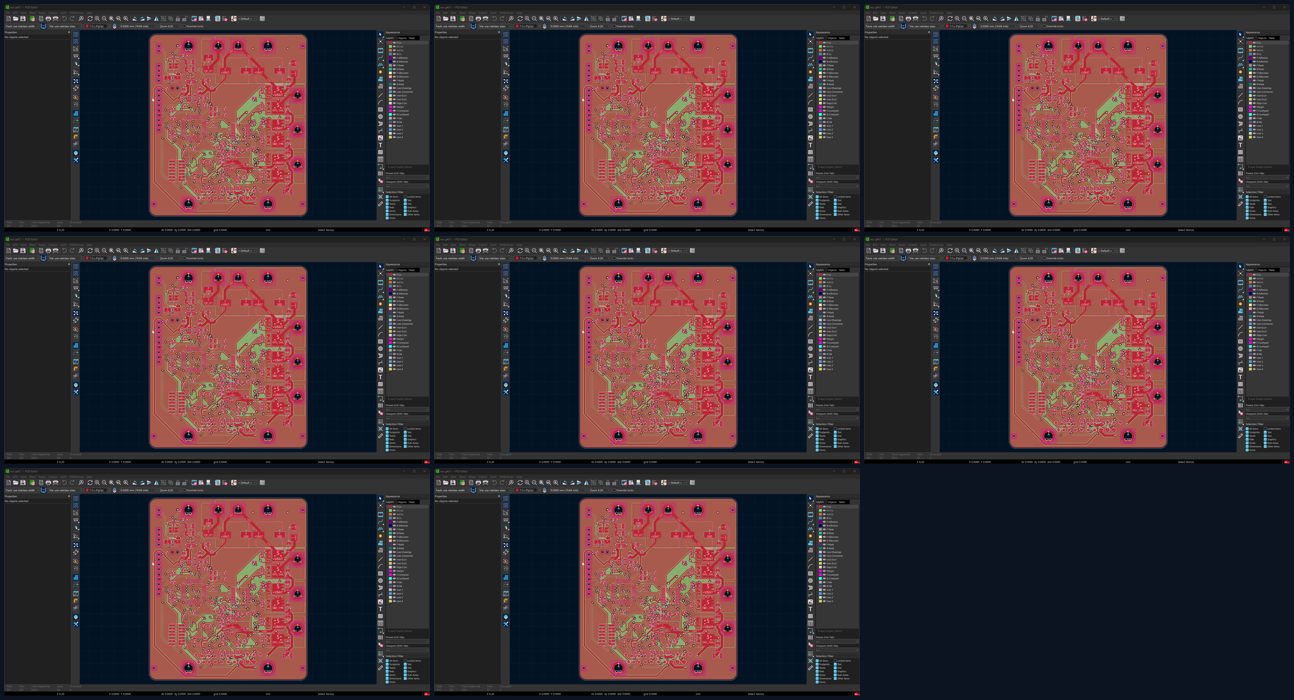Toggle Footprints filter in top-middle window
This screenshot has height=700, width=1294.
(824, 200)
